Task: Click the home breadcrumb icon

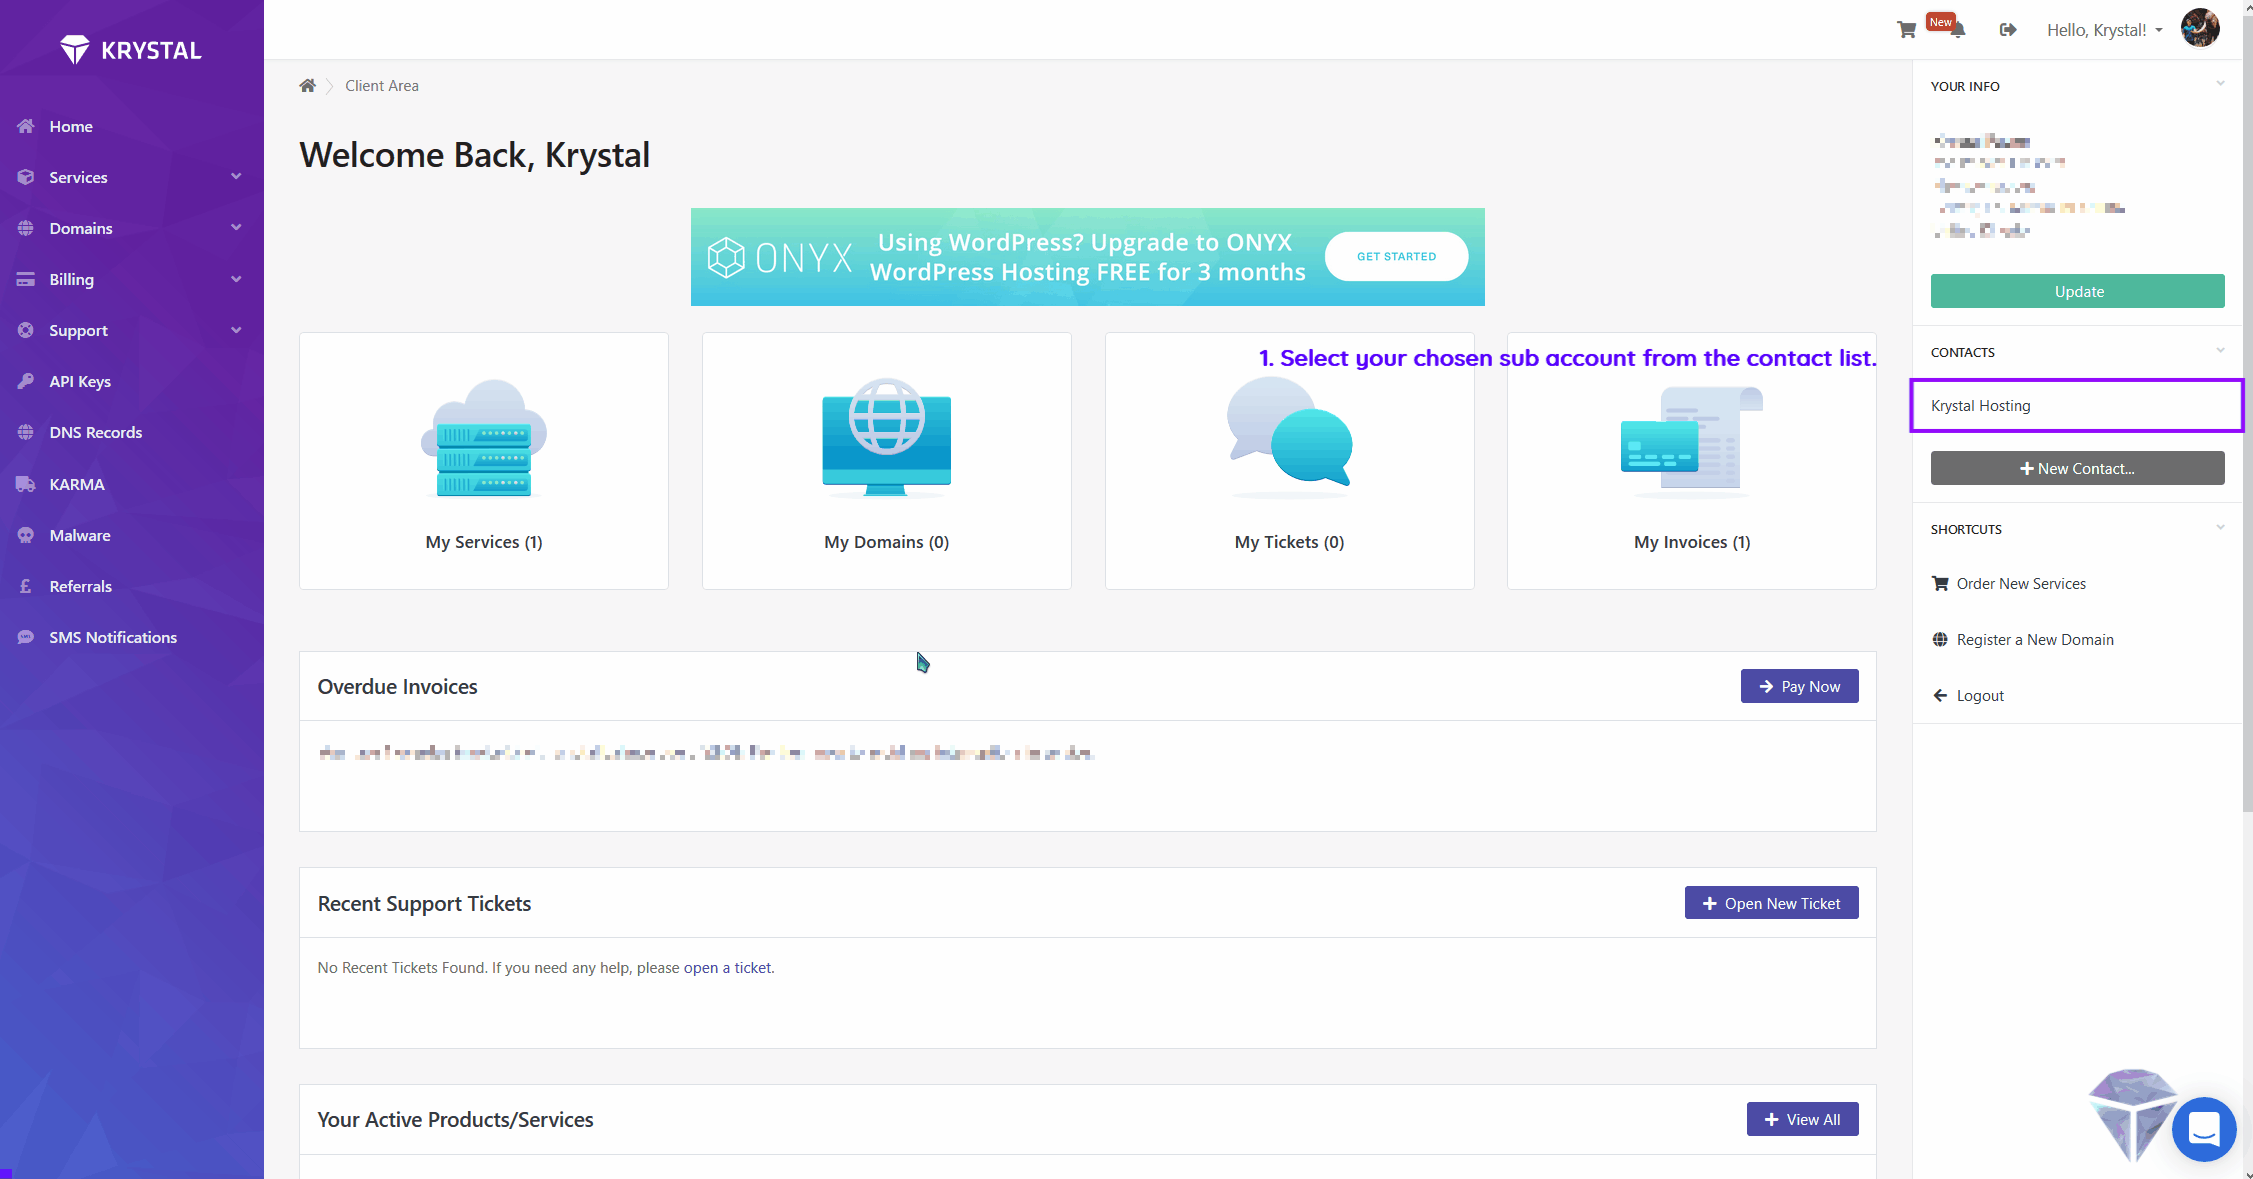Action: (x=307, y=86)
